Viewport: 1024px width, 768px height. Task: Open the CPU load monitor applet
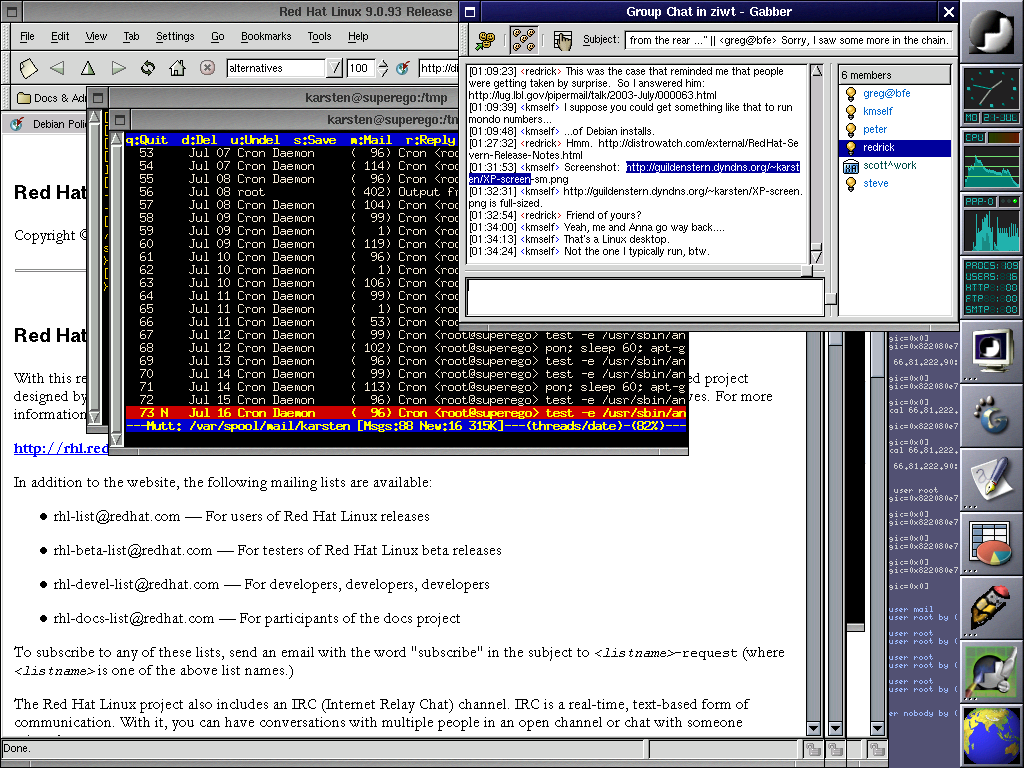click(991, 160)
